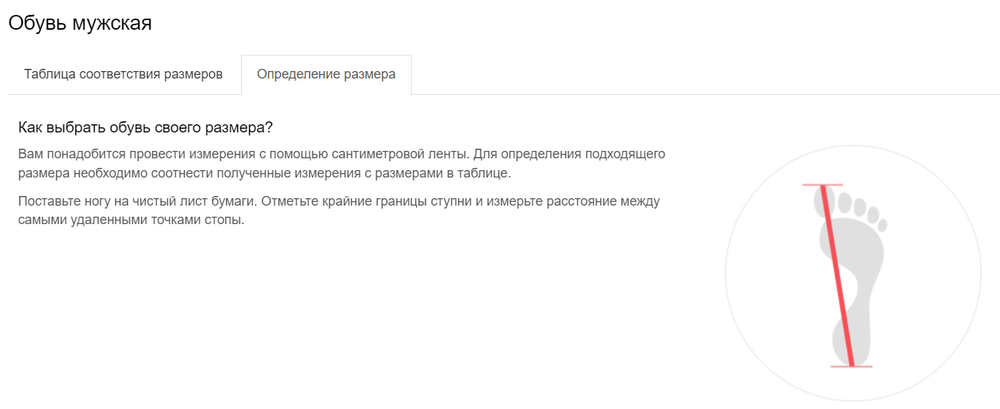Click the smallest toe of the footprint
This screenshot has width=1000, height=409.
881,218
